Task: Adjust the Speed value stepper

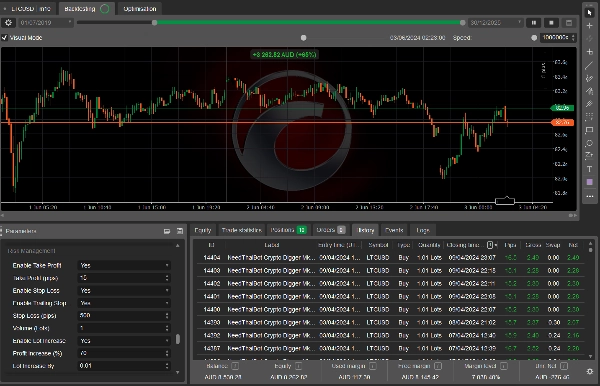Action: click(573, 37)
